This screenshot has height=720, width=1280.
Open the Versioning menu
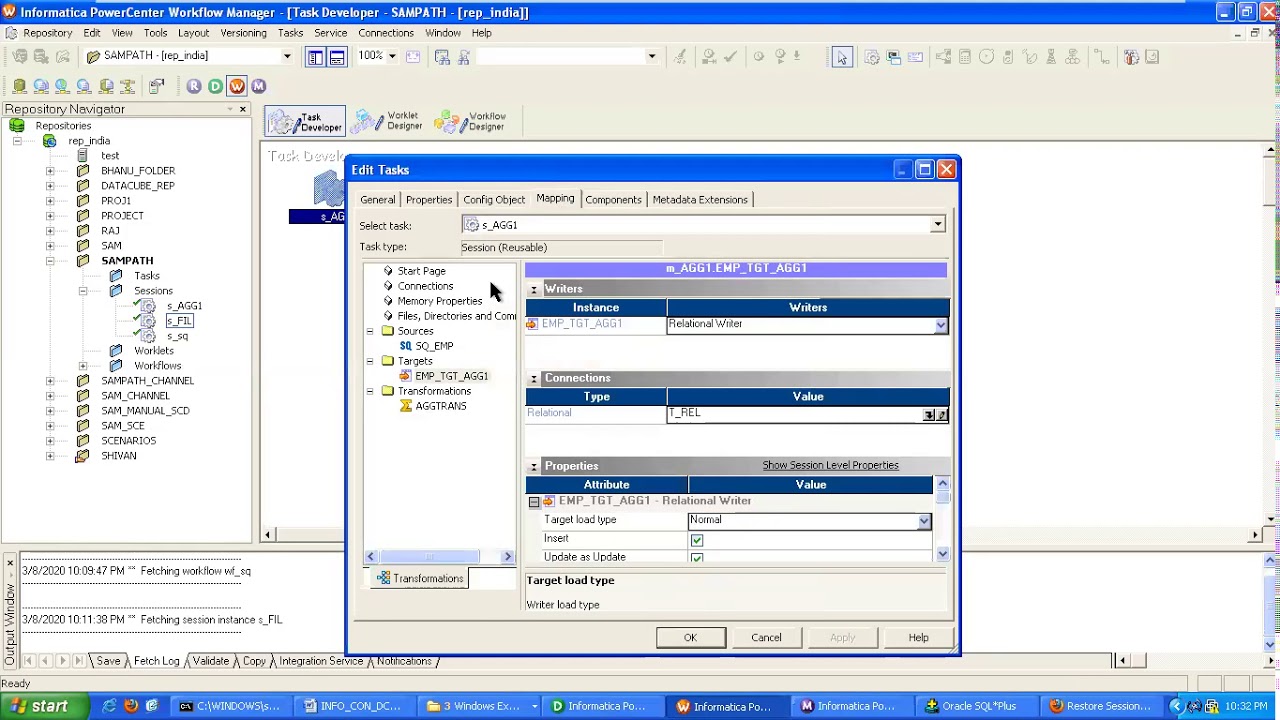243,33
